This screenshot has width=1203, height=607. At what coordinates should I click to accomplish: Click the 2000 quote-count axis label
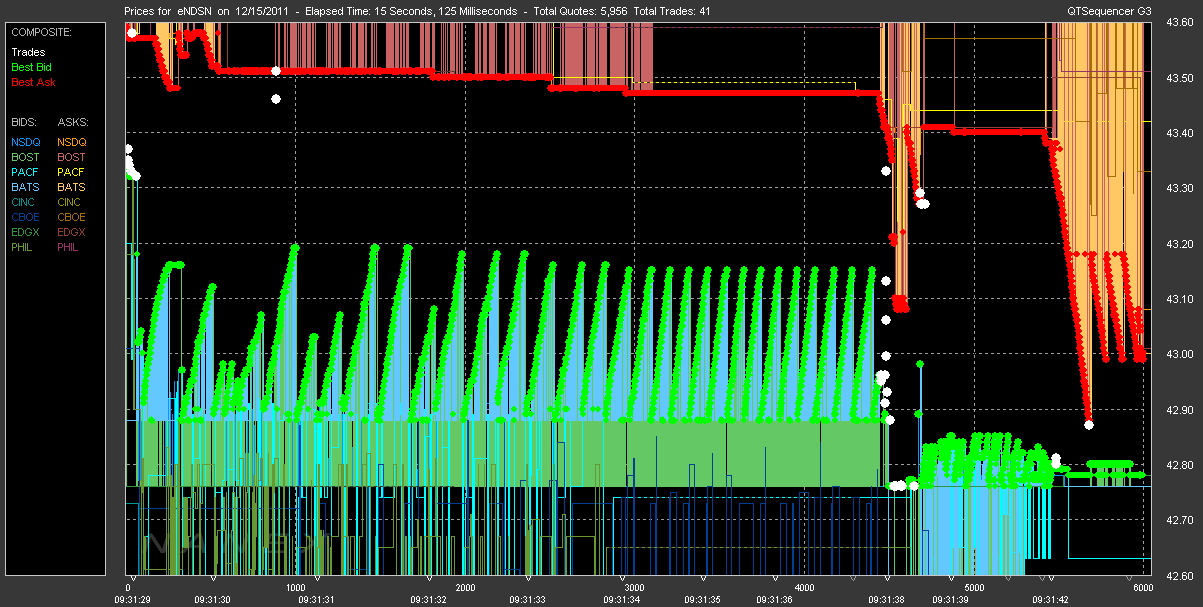[465, 587]
